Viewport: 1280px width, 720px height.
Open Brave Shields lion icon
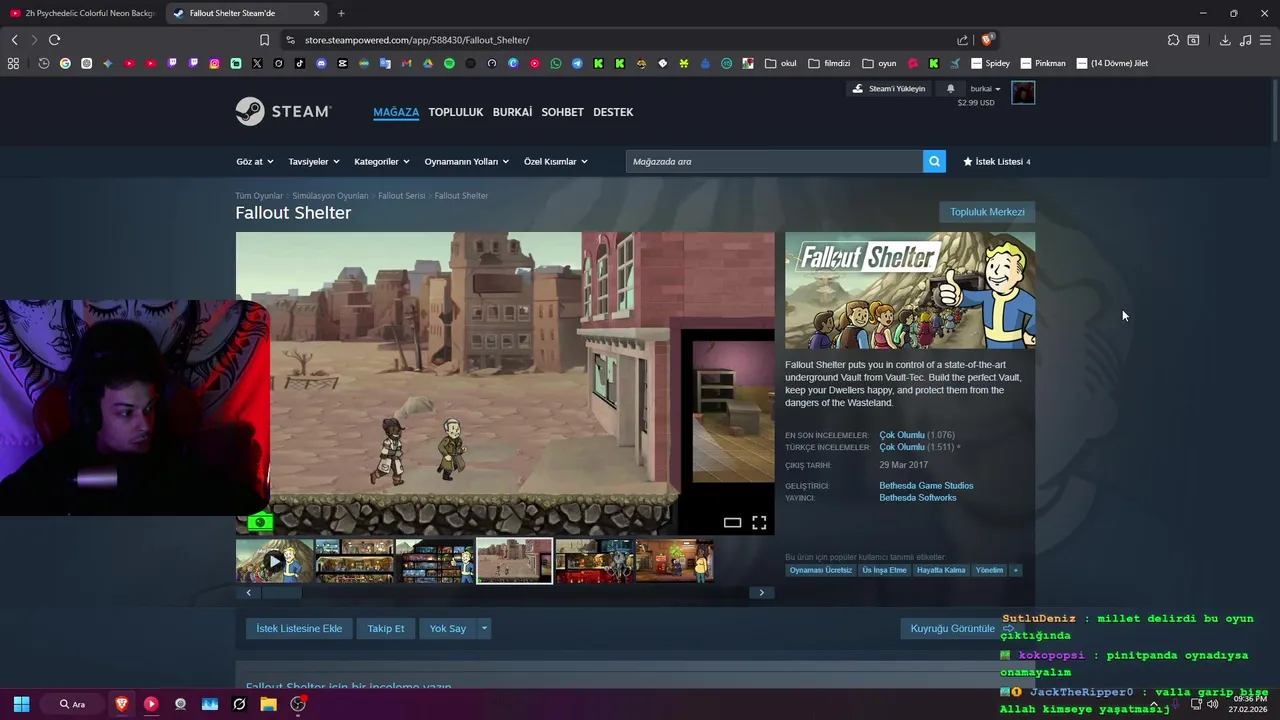point(987,40)
